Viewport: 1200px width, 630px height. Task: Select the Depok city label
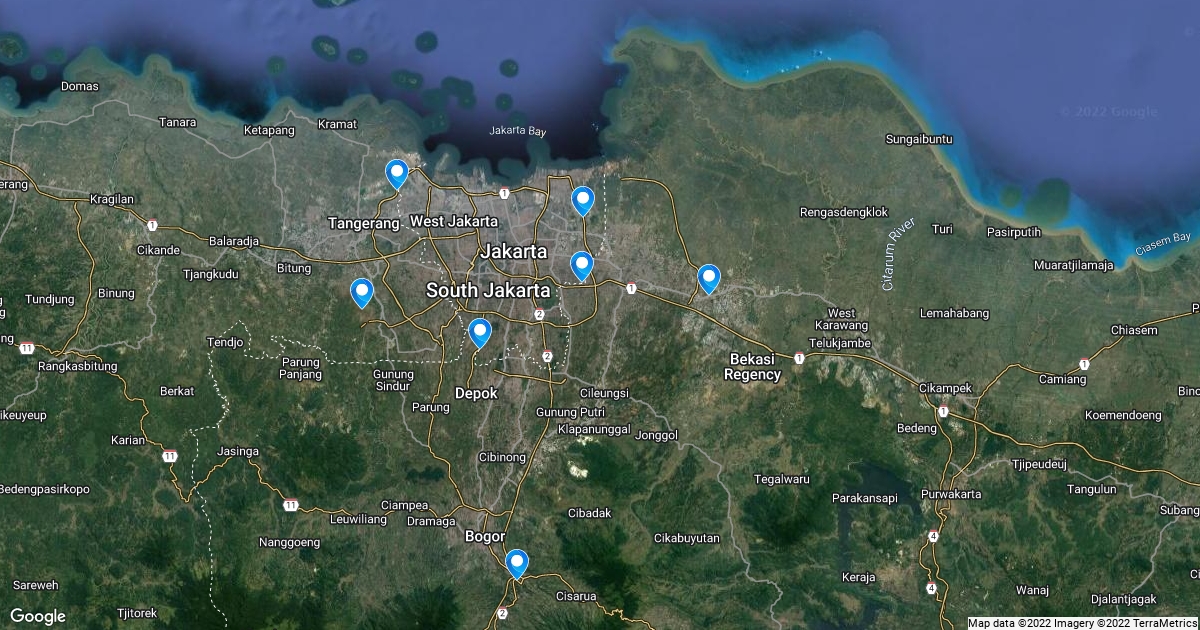coord(476,393)
